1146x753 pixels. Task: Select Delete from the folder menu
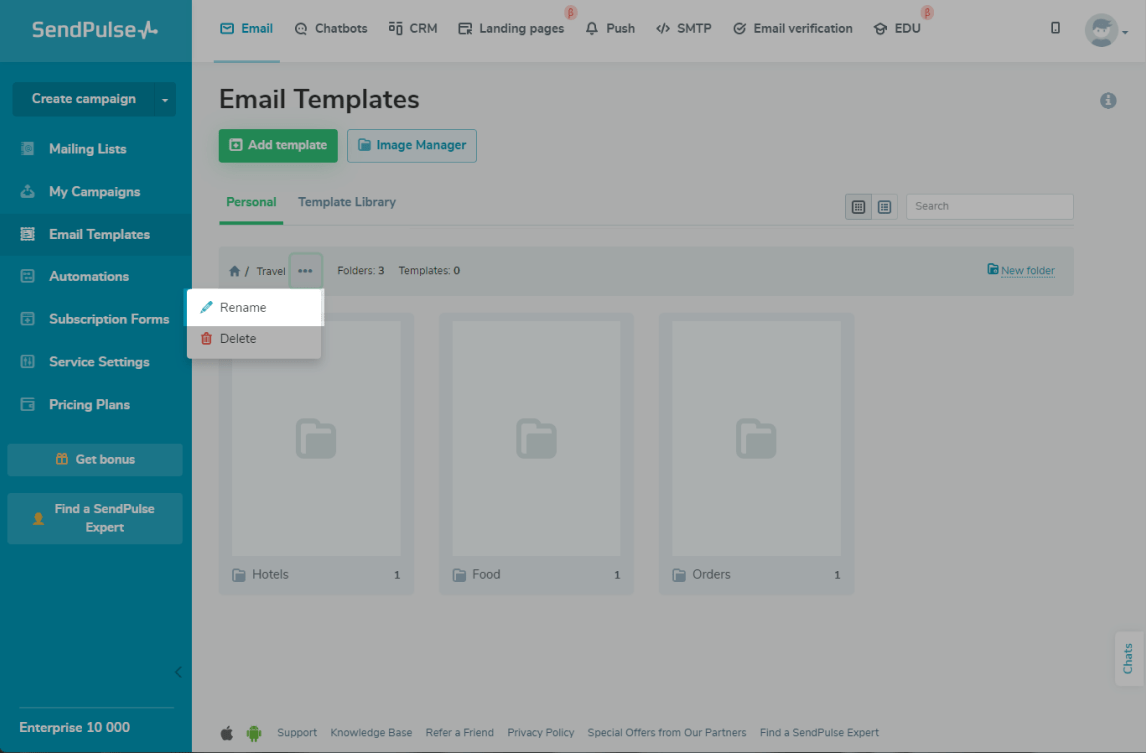point(254,339)
